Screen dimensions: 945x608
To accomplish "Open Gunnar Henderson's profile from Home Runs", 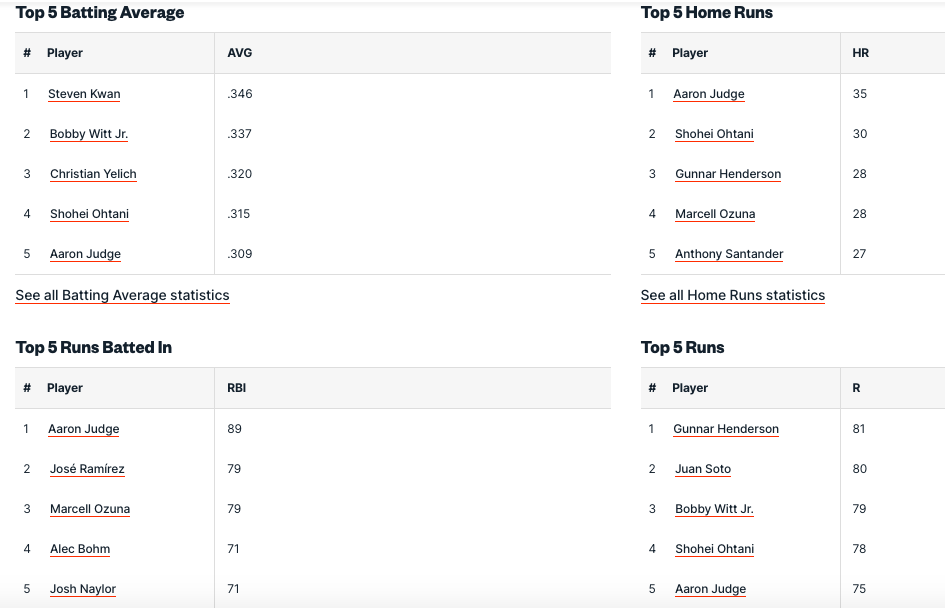I will (x=727, y=174).
